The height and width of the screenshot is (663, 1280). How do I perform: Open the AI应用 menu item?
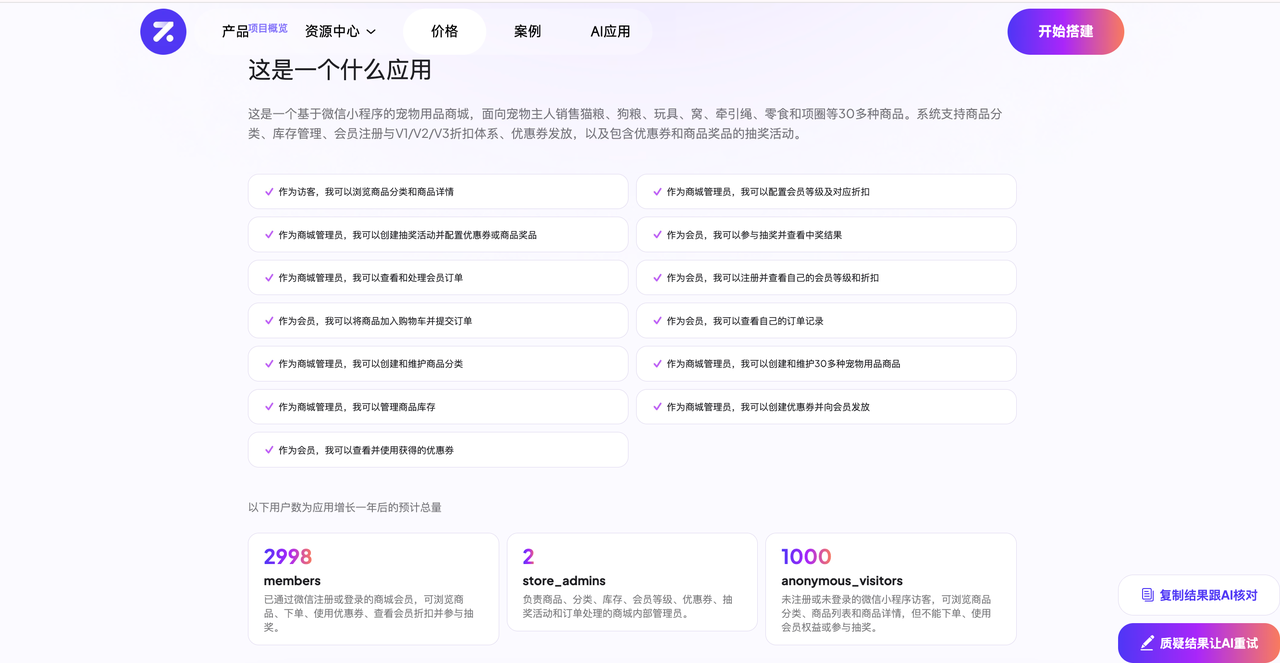(610, 31)
